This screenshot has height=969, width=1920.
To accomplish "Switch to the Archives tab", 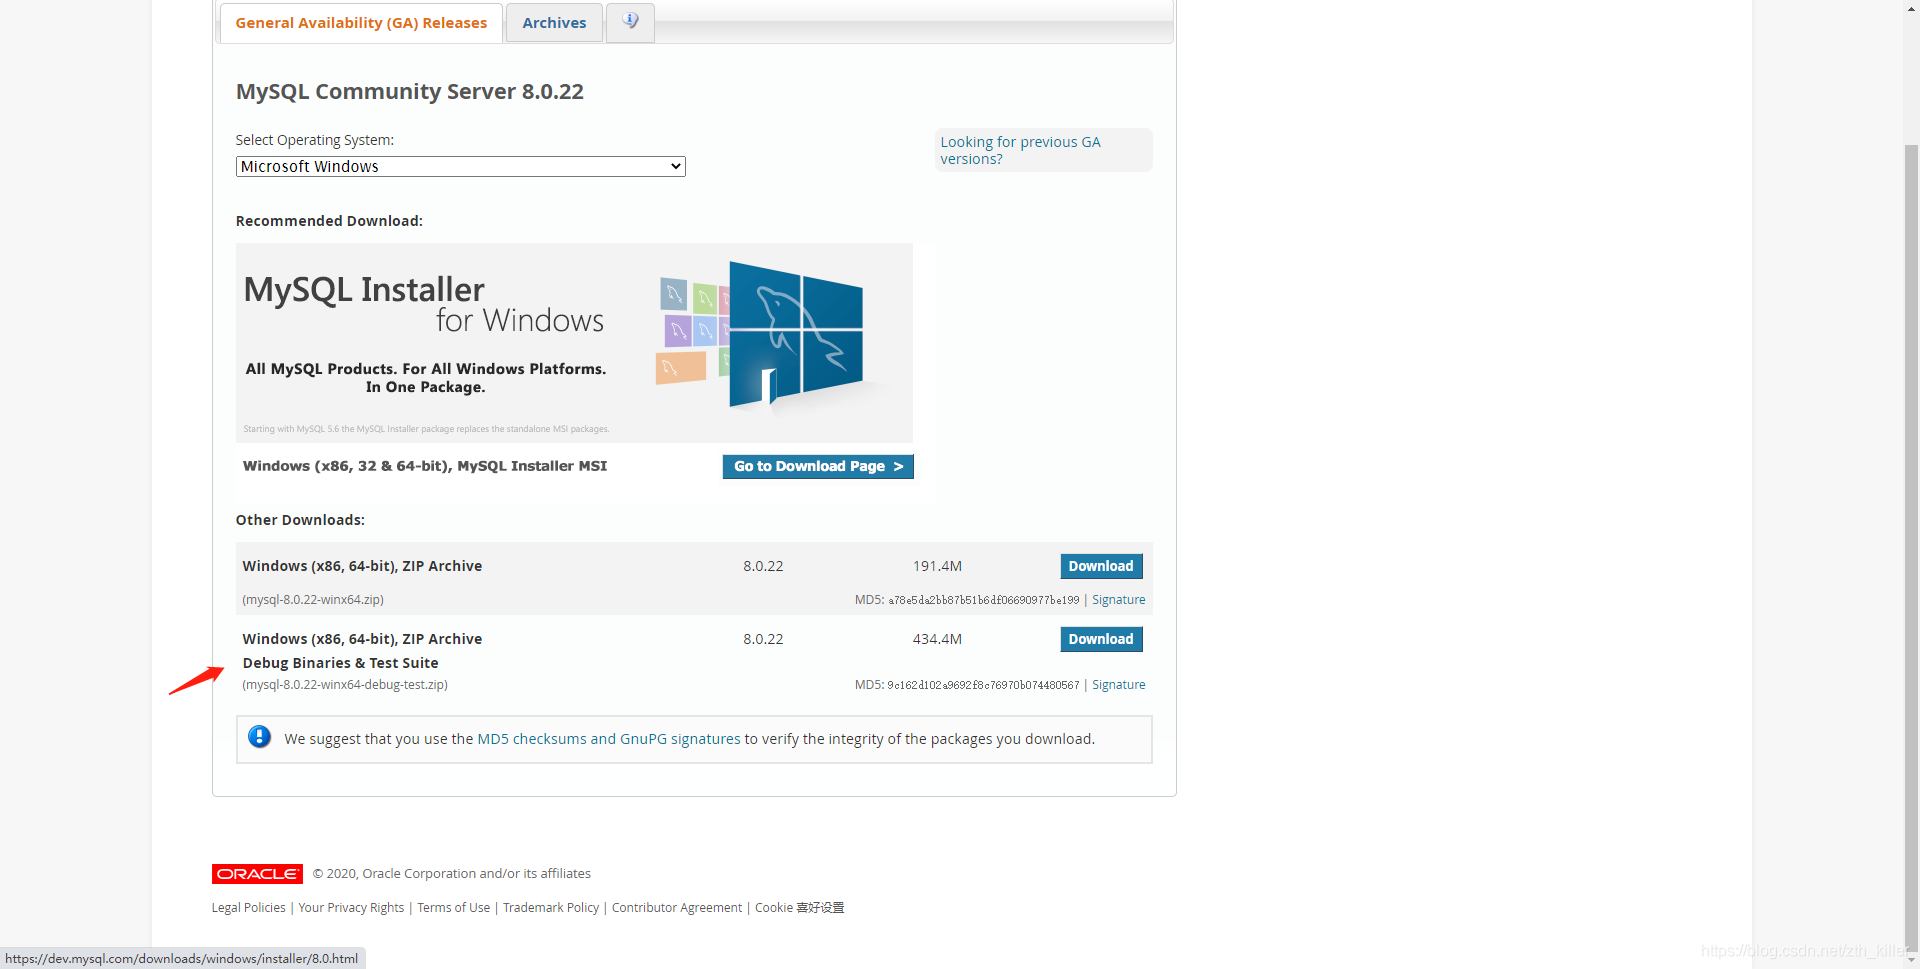I will click(554, 23).
